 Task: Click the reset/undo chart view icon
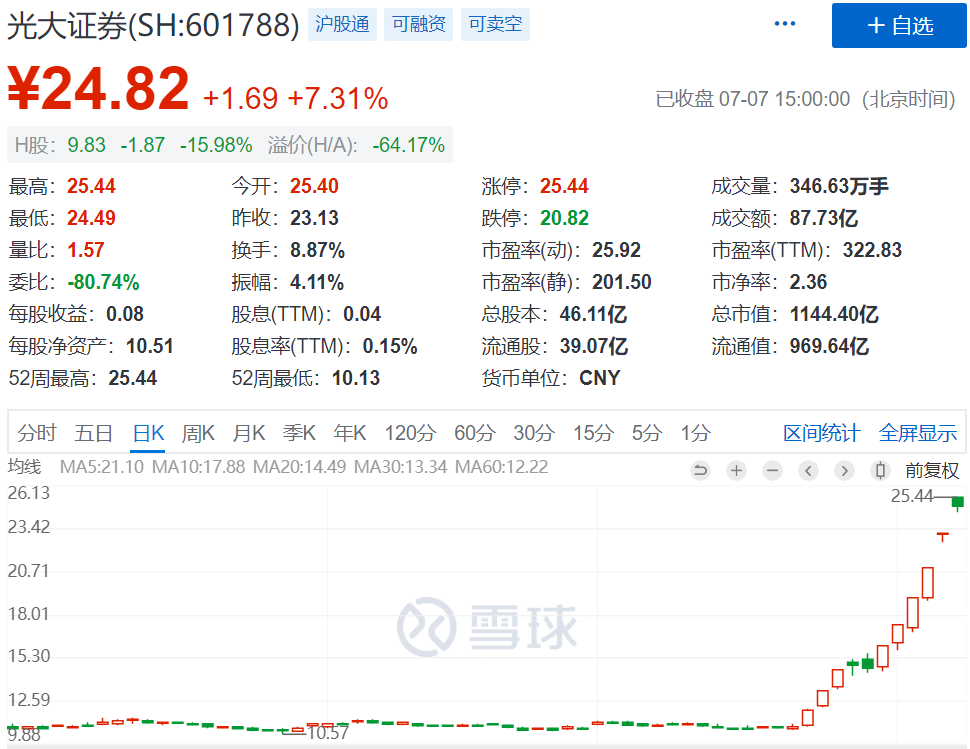click(700, 470)
